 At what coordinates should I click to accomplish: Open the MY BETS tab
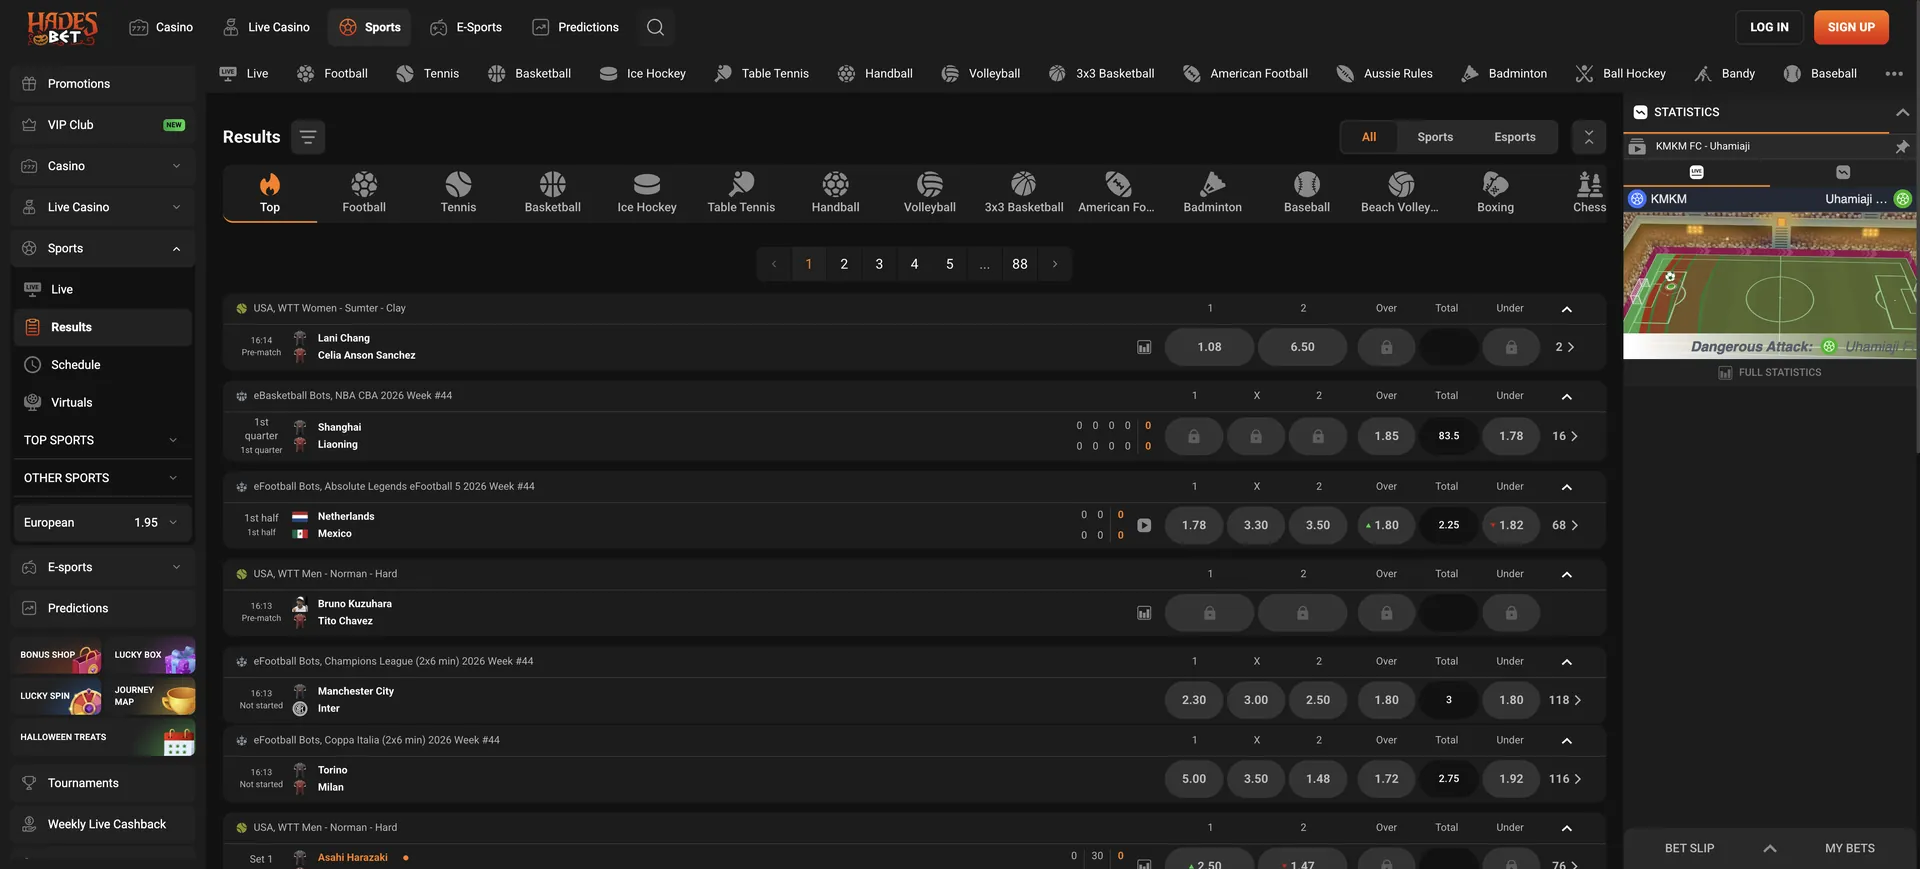click(1849, 848)
